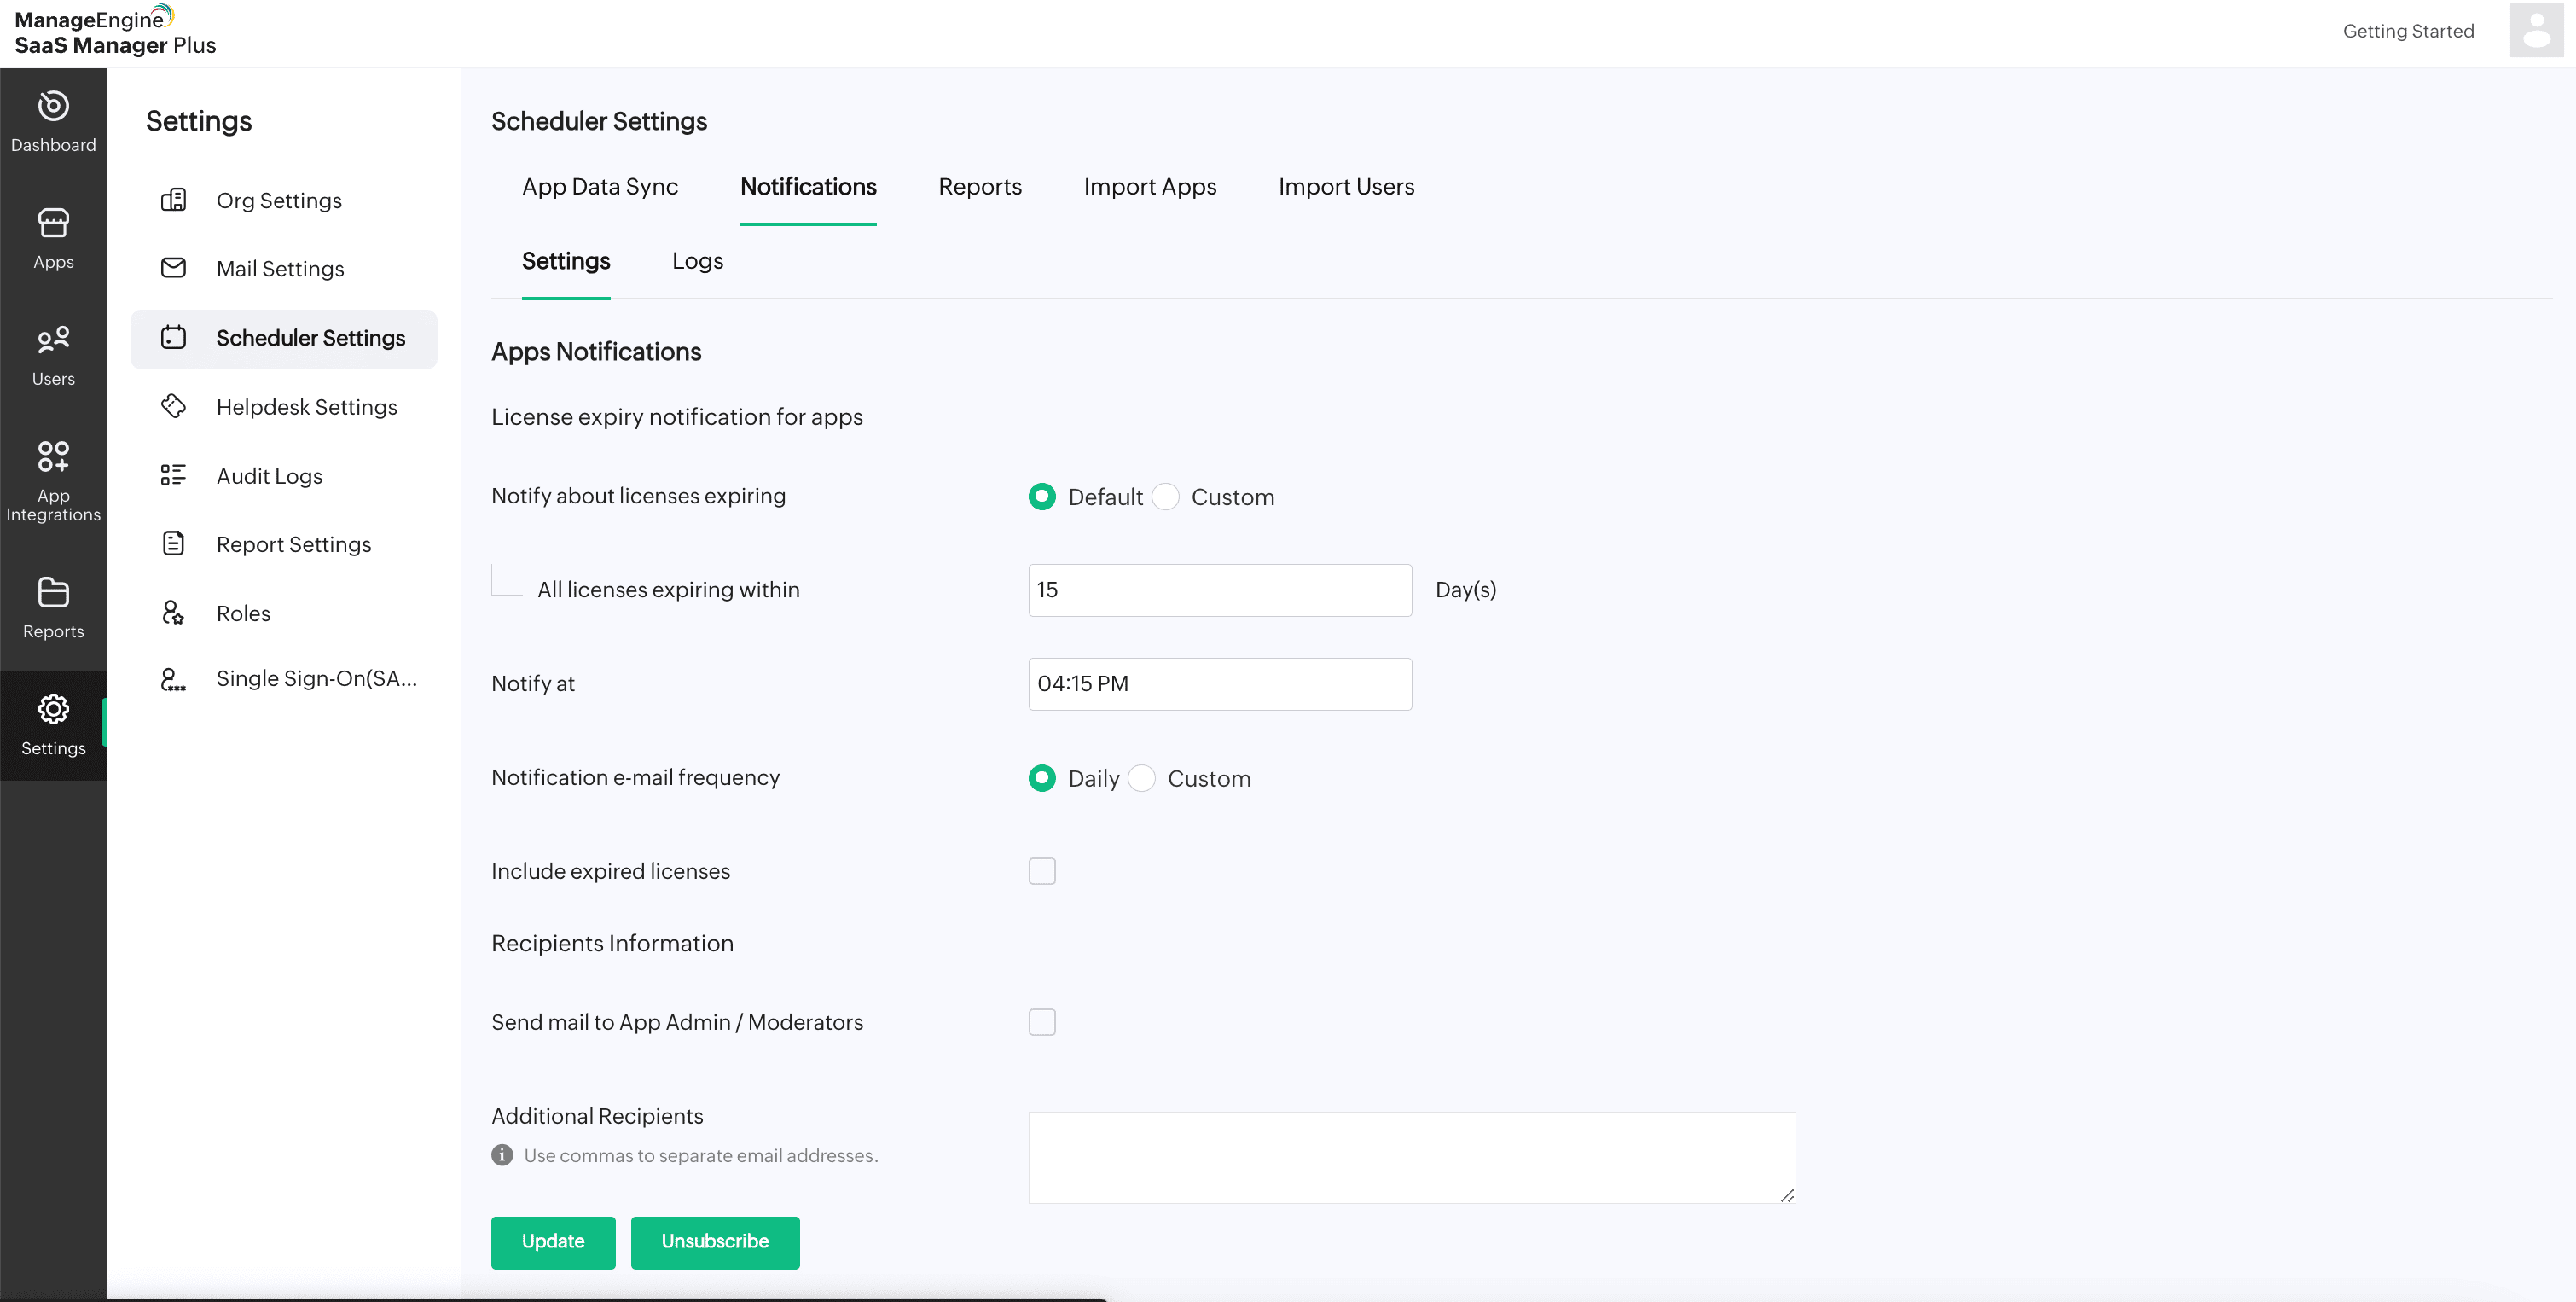Screen dimensions: 2576x1302
Task: Click the Additional Recipients text area
Action: click(x=1411, y=1157)
